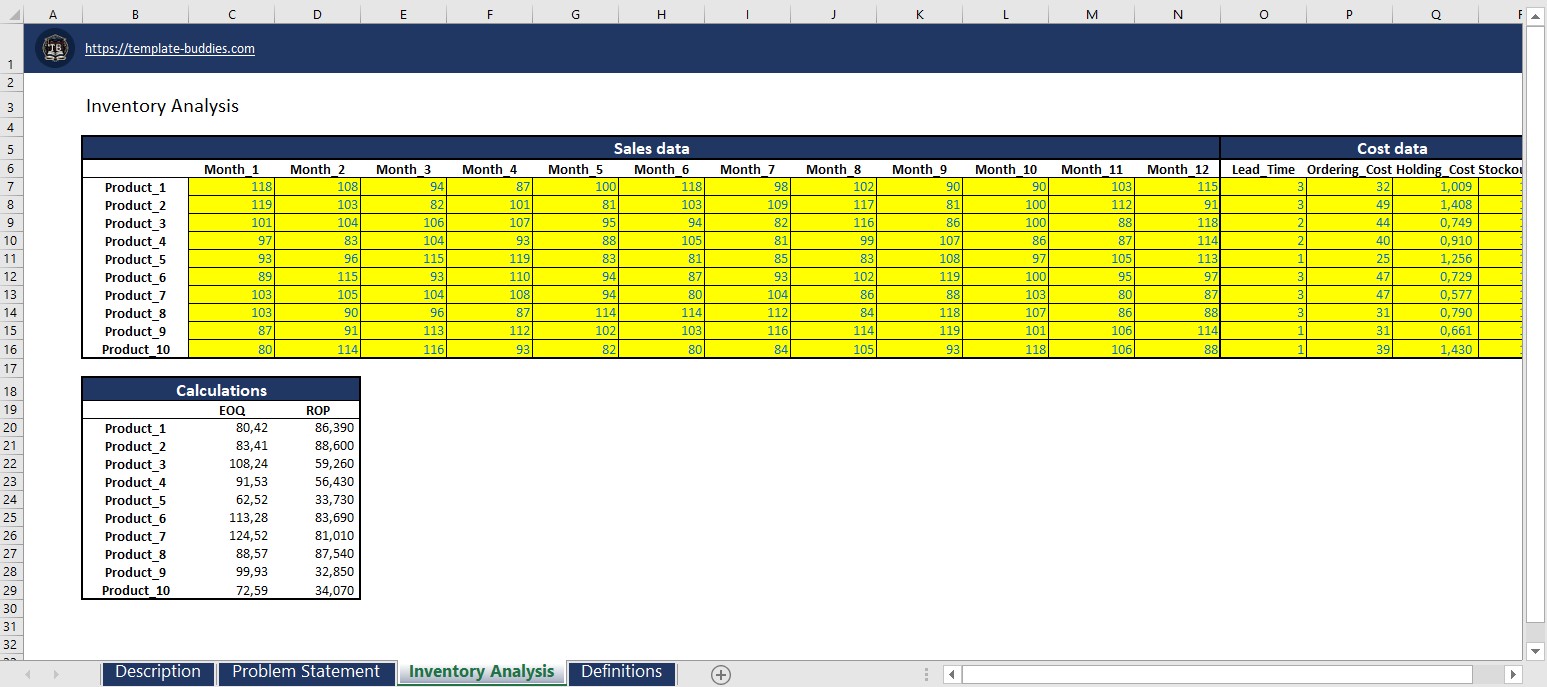Switch to the Definitions sheet tab

click(x=622, y=672)
